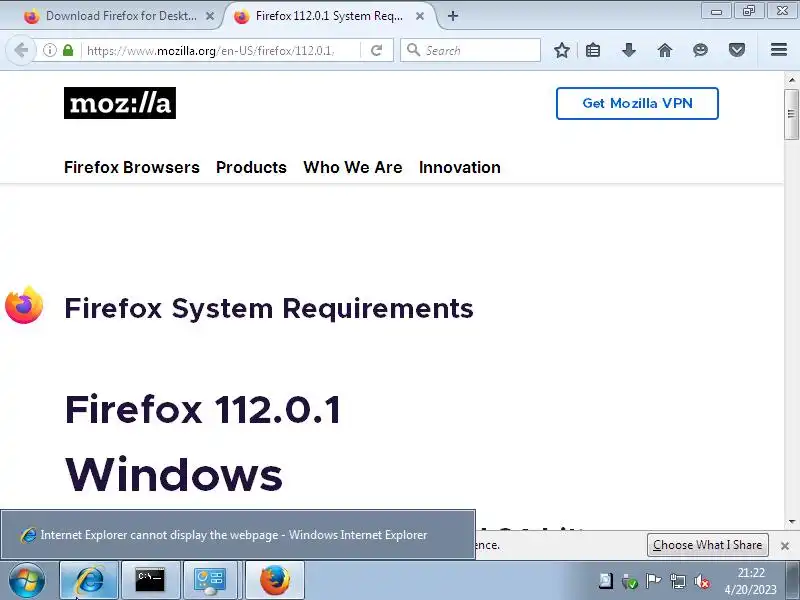The image size is (800, 600).
Task: Dismiss the notification bar with X
Action: (x=785, y=546)
